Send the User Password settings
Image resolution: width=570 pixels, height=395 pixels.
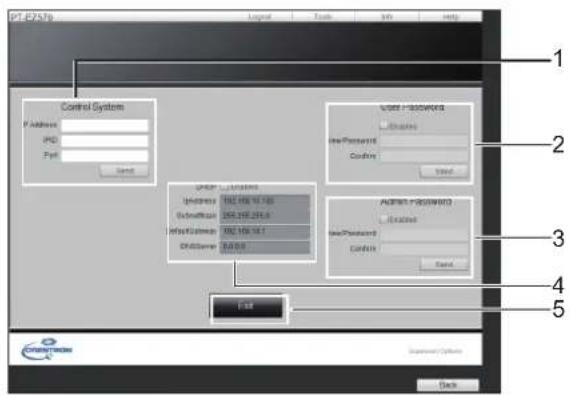tap(444, 172)
